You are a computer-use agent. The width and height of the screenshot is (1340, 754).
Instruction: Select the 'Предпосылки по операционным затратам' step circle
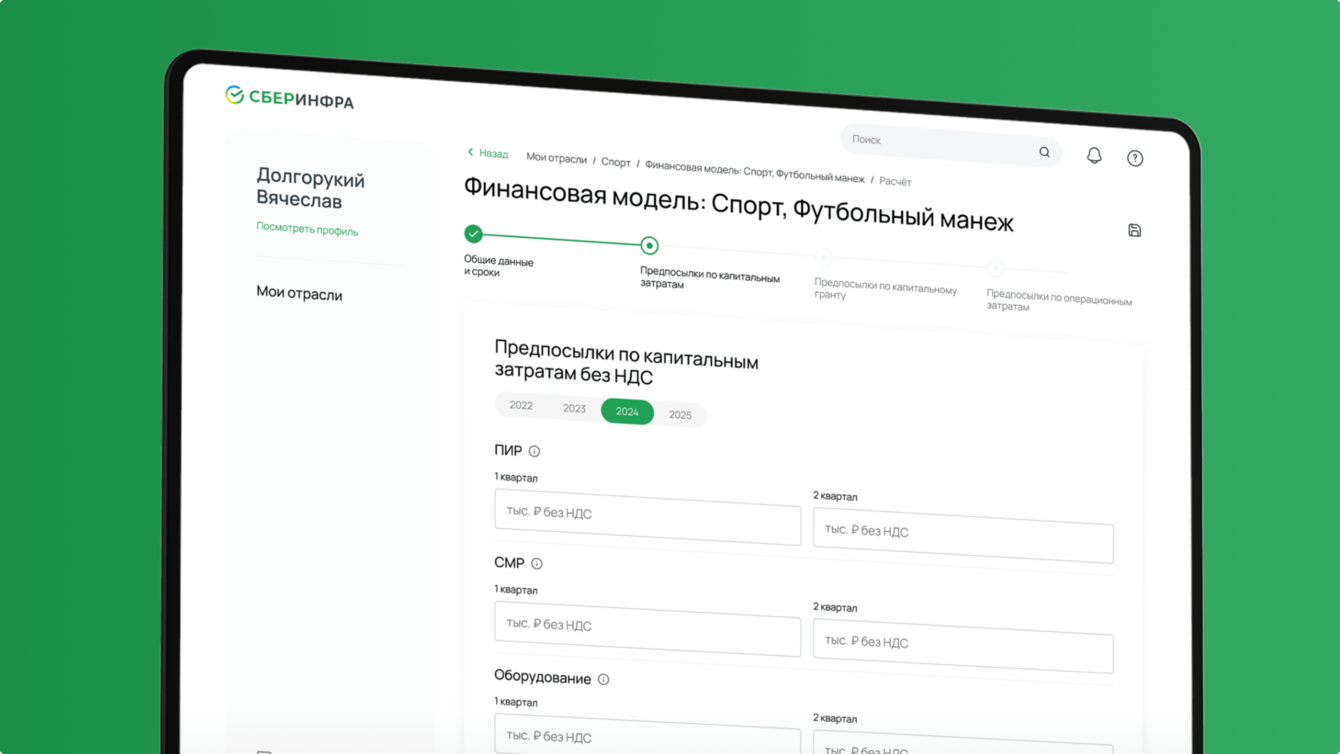click(994, 268)
